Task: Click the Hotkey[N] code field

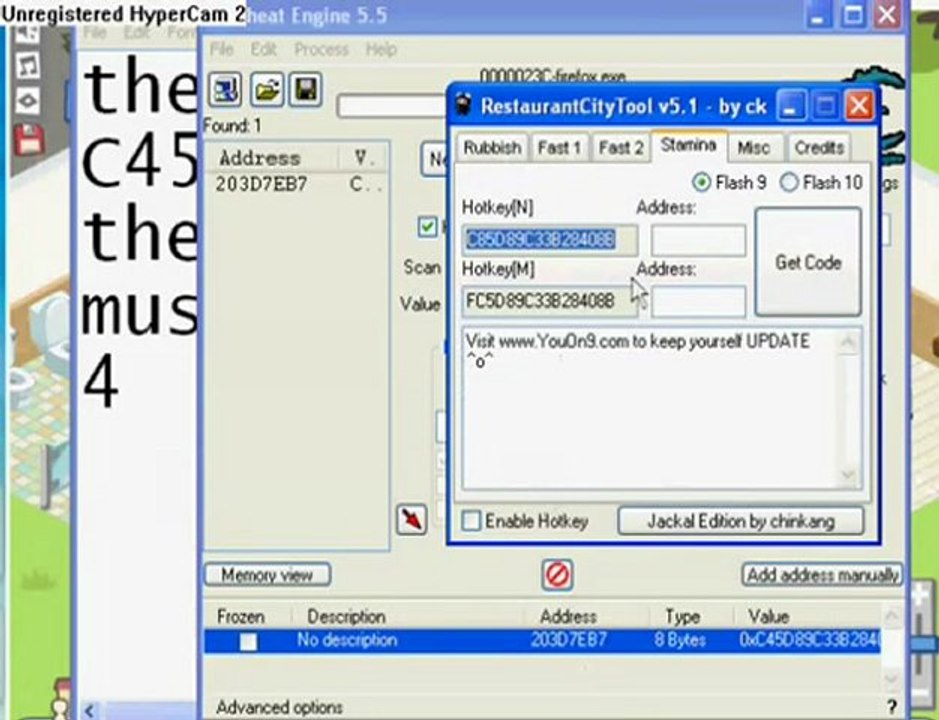Action: coord(549,240)
